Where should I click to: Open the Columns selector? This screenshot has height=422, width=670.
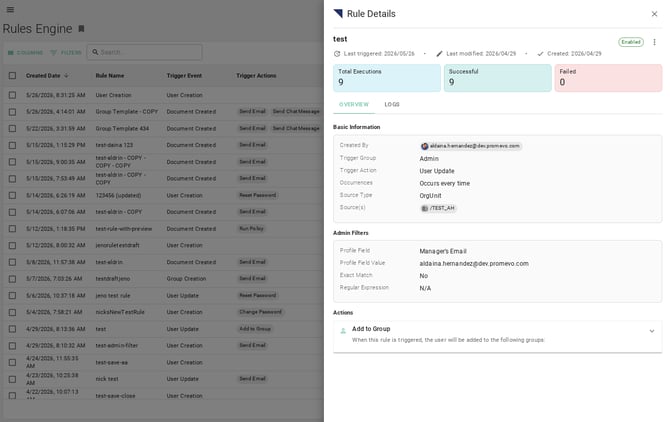click(26, 53)
